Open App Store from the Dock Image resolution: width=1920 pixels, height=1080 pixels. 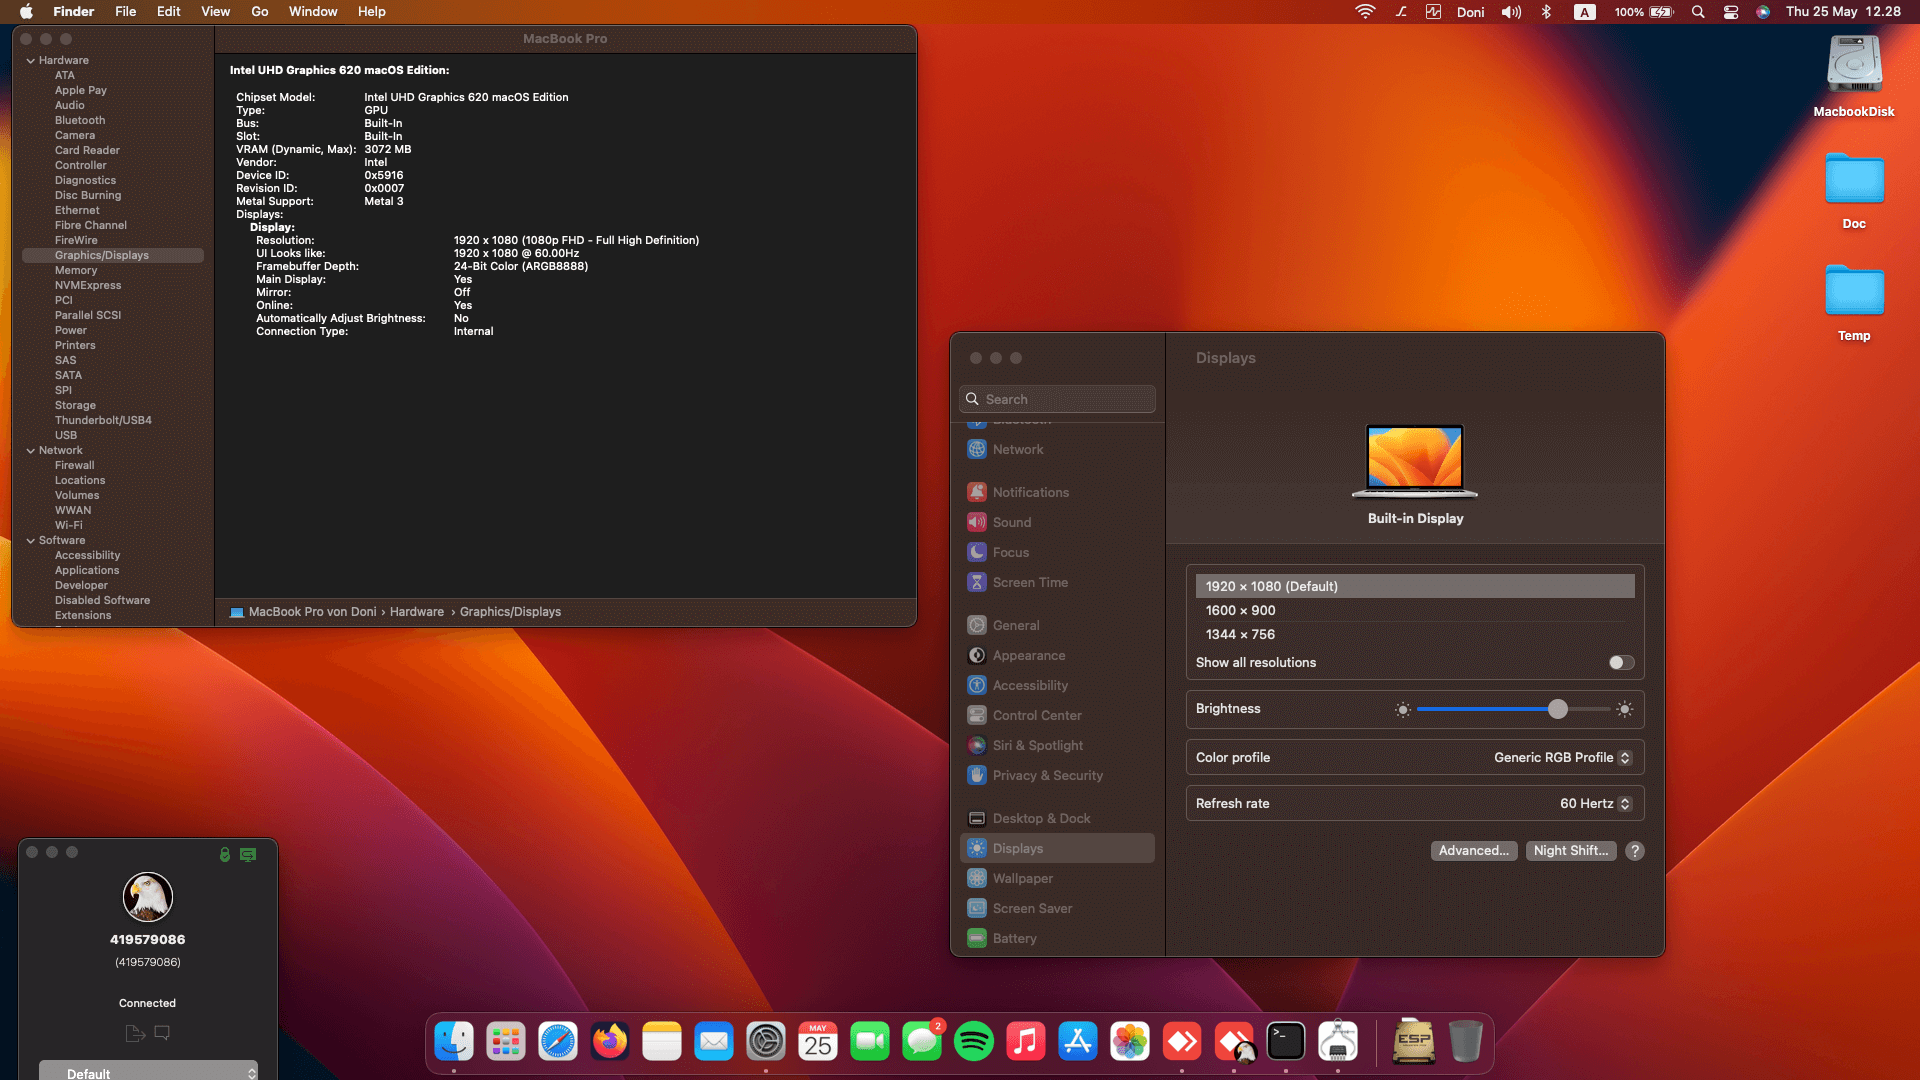pos(1078,1042)
